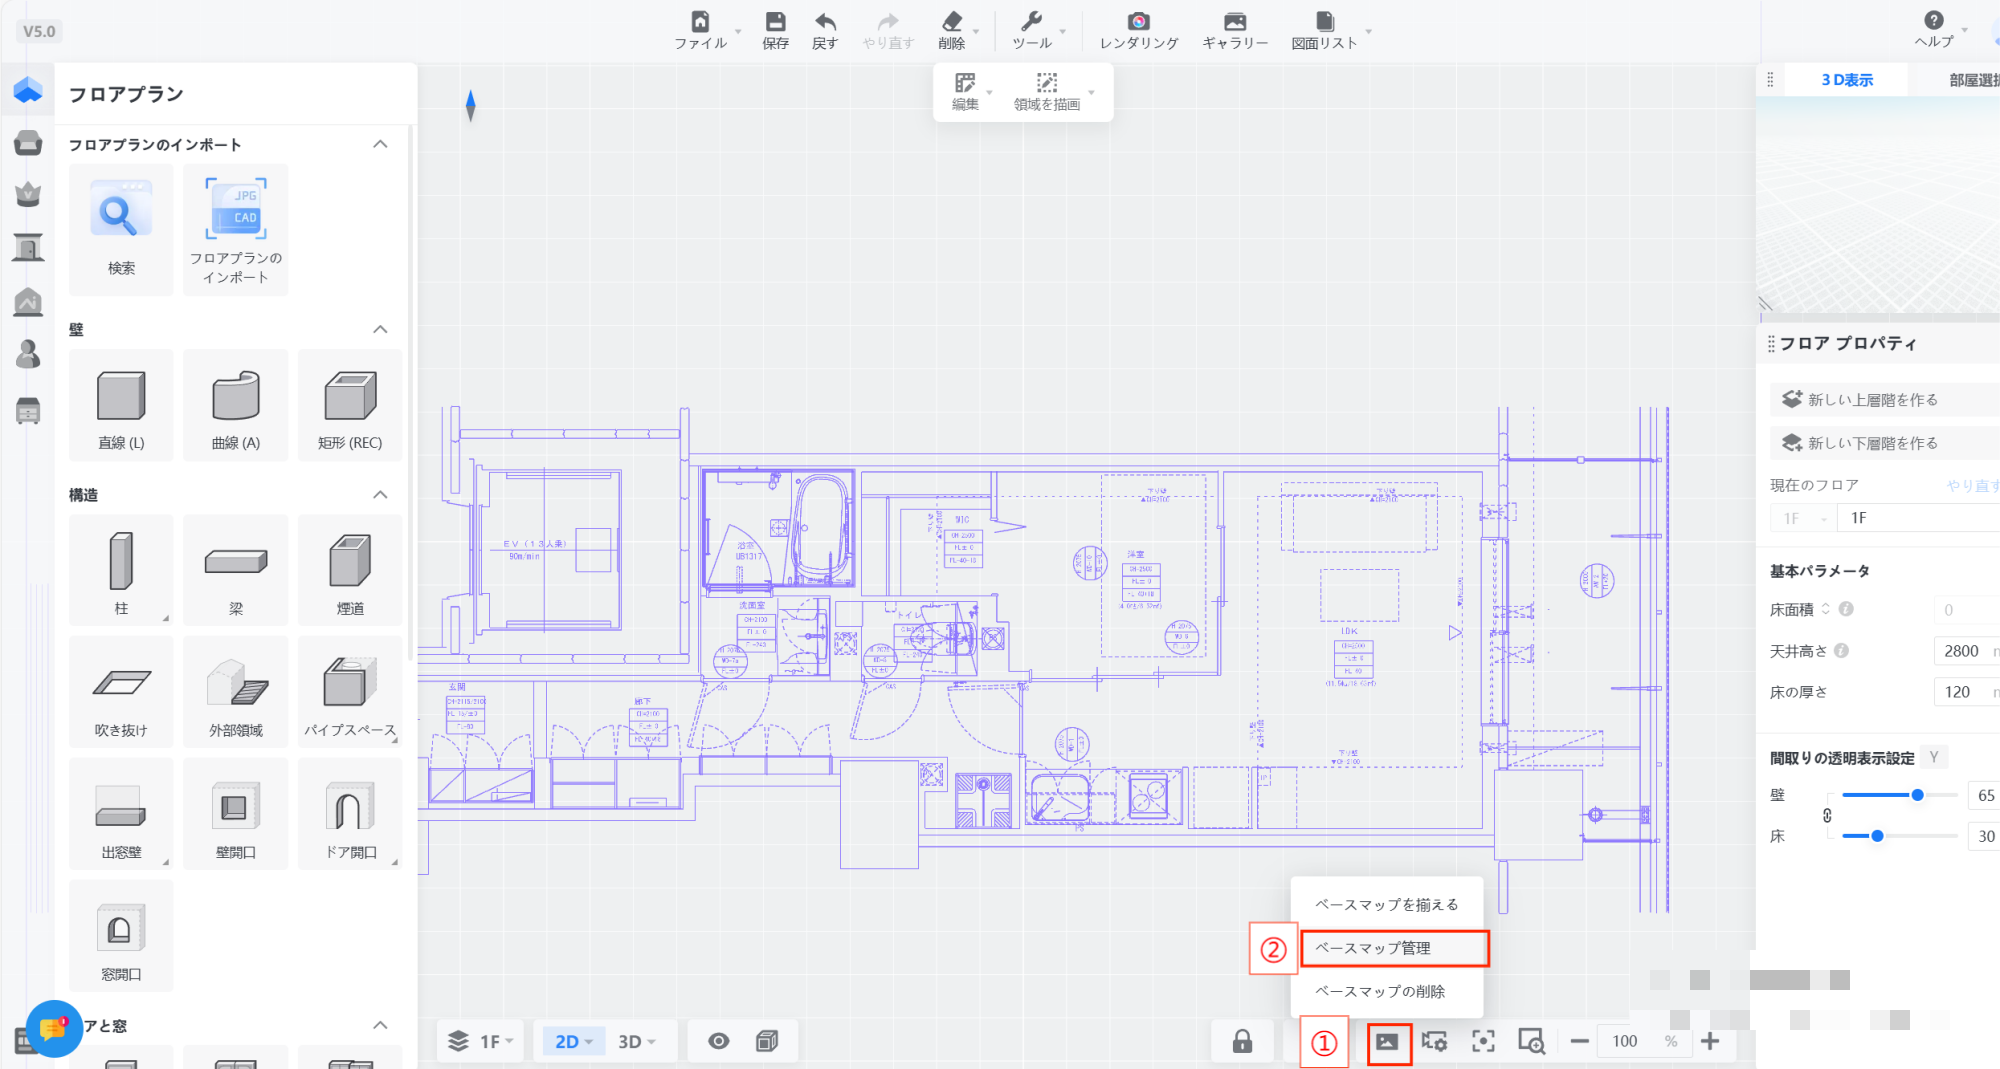Collapse the 構造 section
Screen dimensions: 2000x1069
[x=380, y=495]
